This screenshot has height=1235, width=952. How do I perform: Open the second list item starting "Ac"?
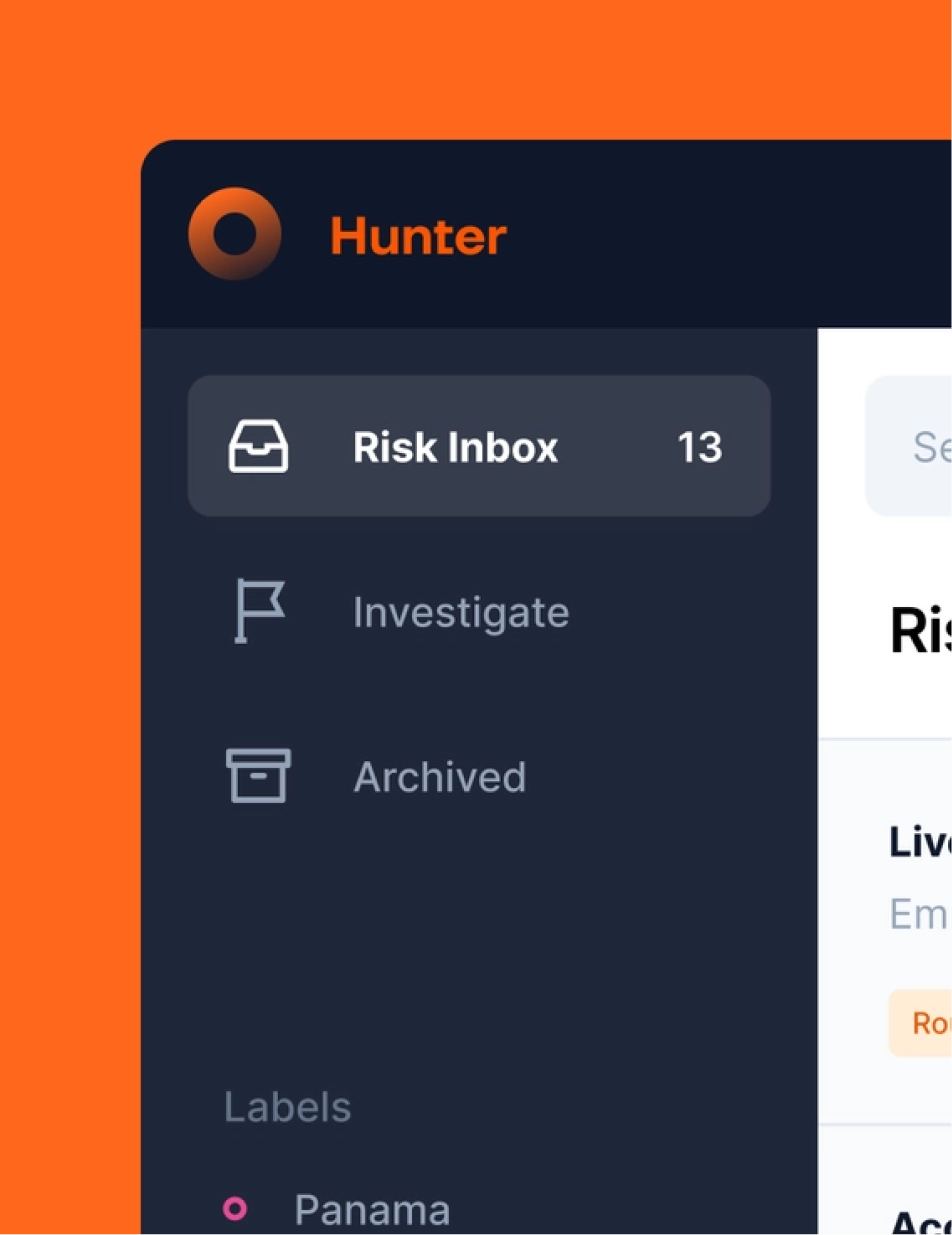click(x=919, y=1221)
